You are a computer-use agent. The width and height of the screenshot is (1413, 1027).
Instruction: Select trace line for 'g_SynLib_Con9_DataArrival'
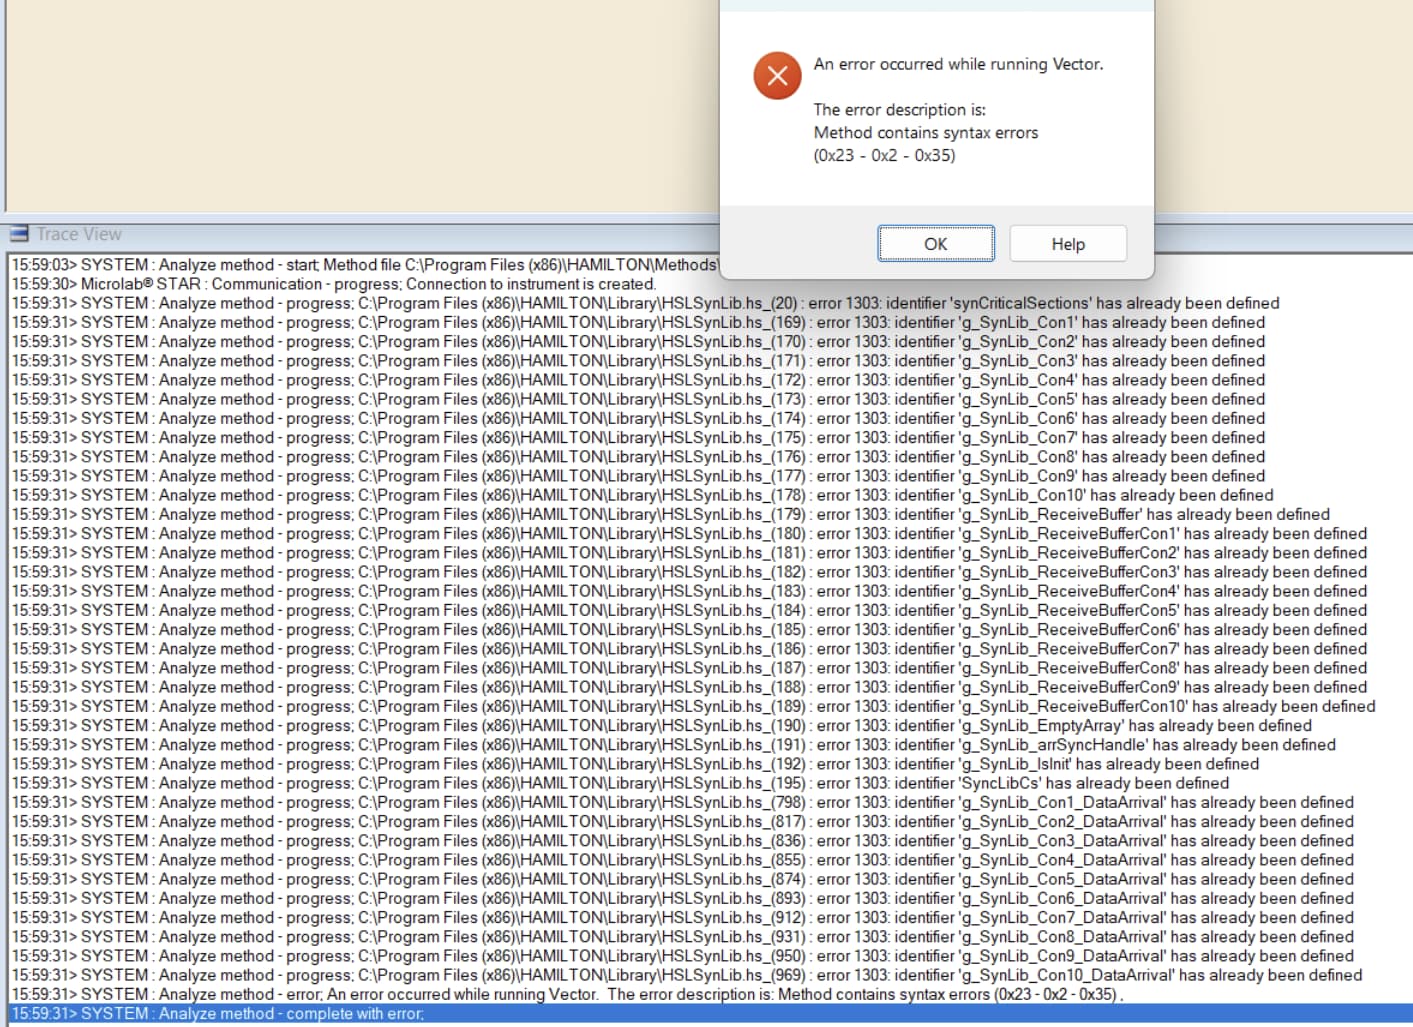(x=683, y=956)
